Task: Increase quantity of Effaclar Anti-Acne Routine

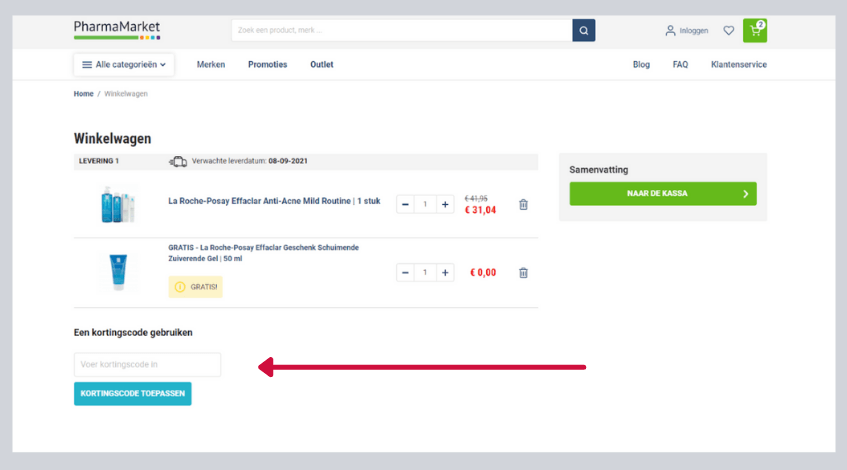Action: coord(446,205)
